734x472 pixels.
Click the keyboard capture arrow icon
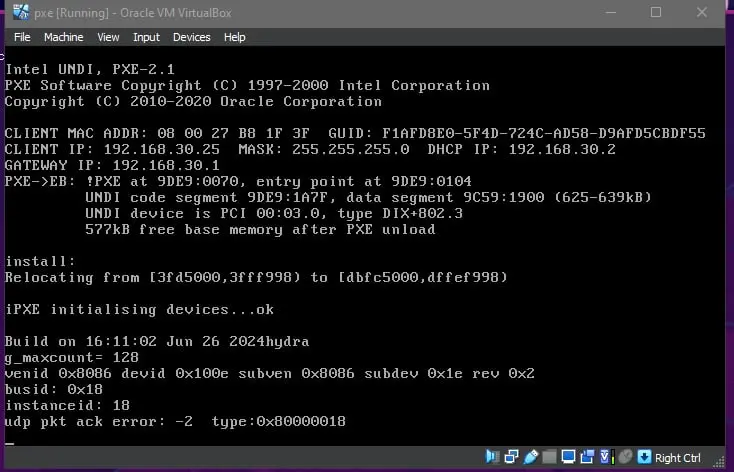[x=645, y=457]
